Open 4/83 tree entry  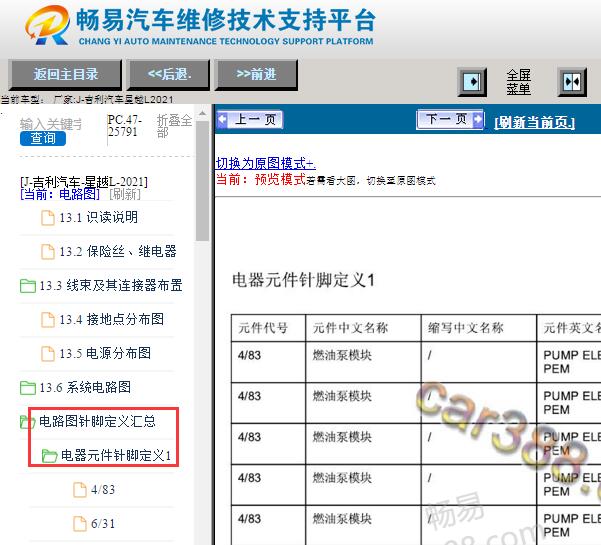(x=103, y=490)
